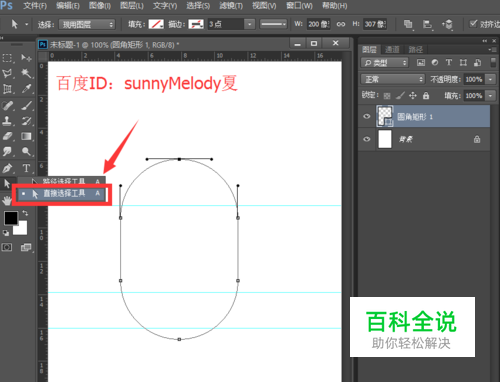The height and width of the screenshot is (382, 500).
Task: Select the Rectangular Marquee tool
Action: click(x=7, y=58)
